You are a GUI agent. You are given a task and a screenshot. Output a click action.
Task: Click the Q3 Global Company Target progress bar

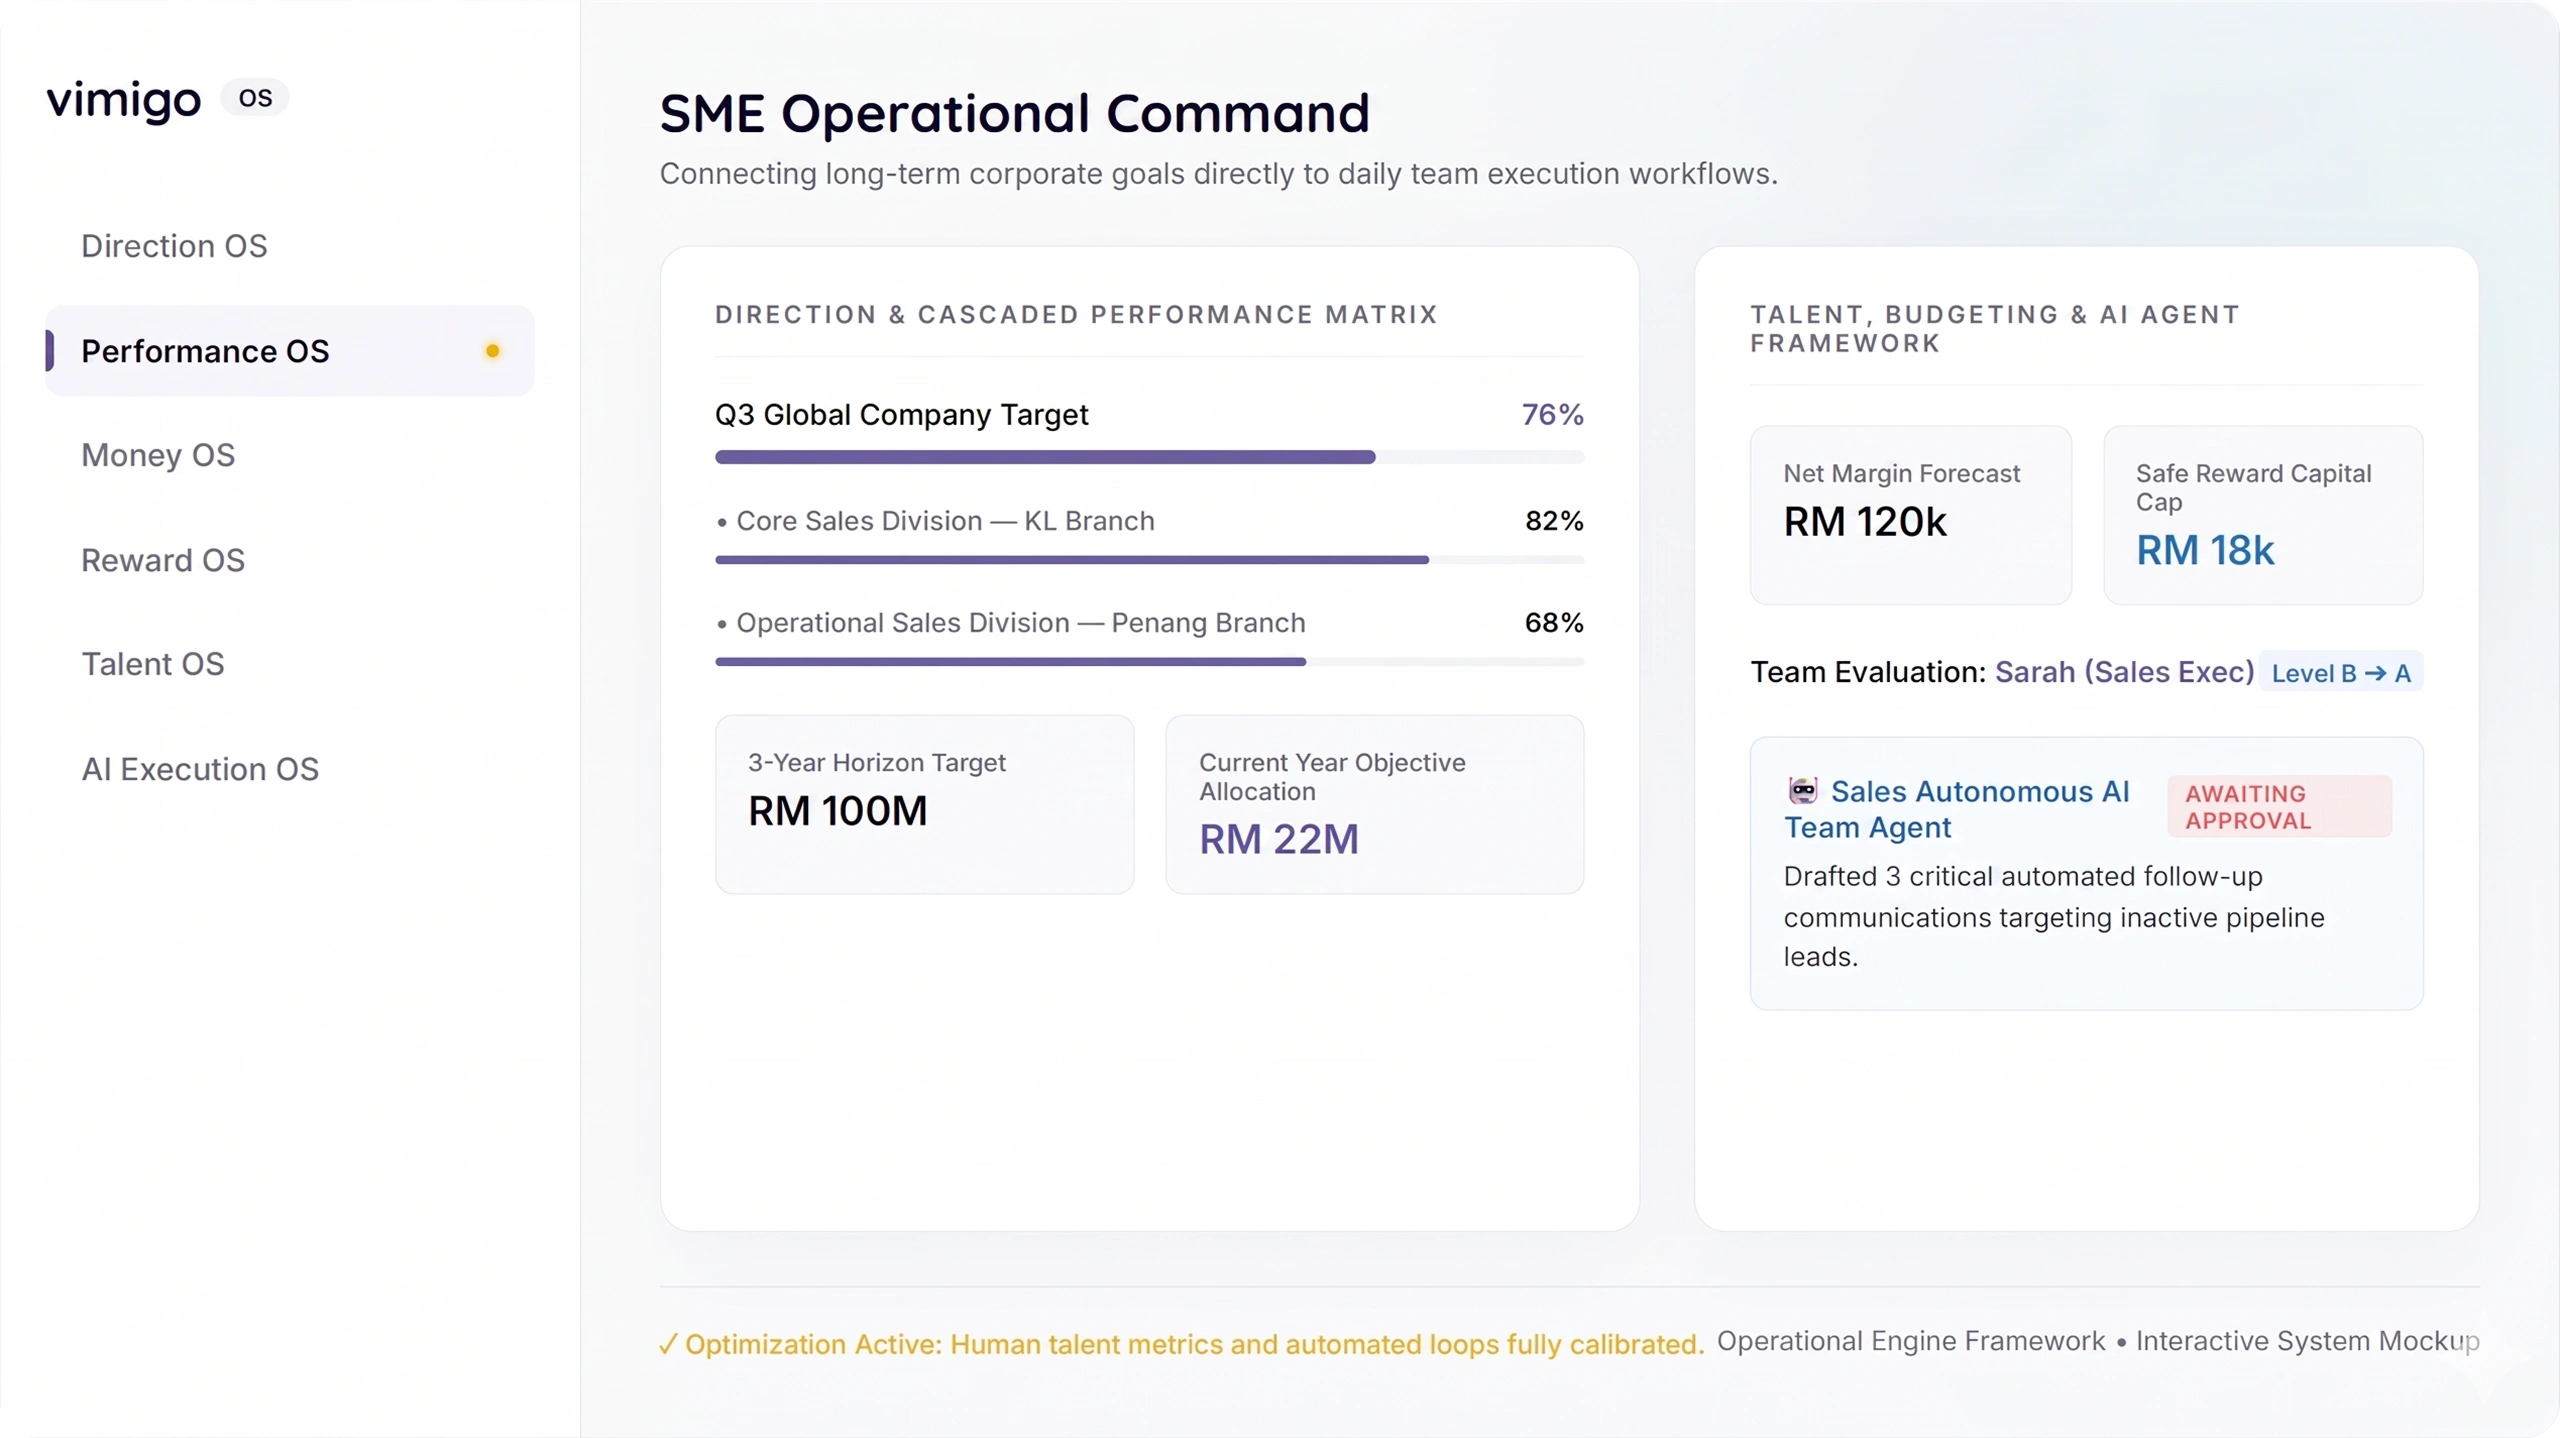[x=1149, y=457]
